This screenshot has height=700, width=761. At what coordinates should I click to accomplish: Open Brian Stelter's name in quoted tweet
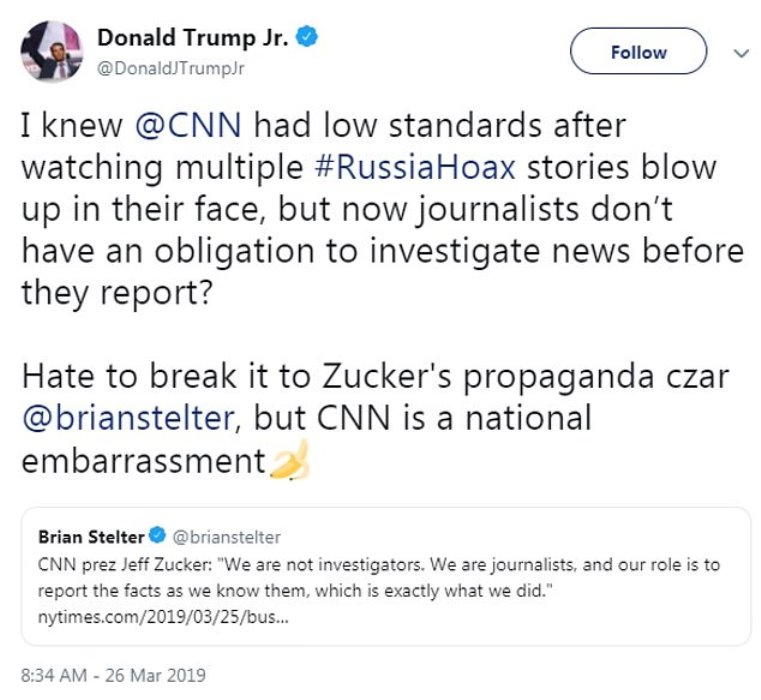[90, 537]
